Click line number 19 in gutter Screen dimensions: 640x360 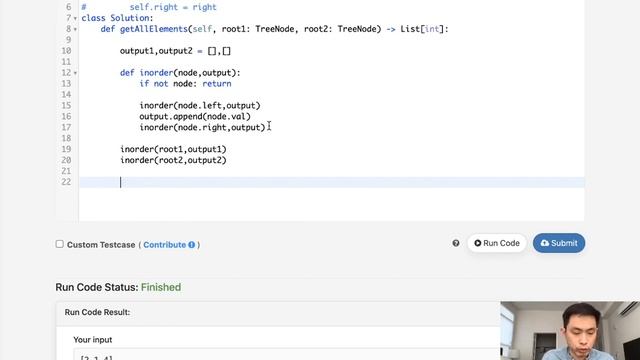click(67, 149)
